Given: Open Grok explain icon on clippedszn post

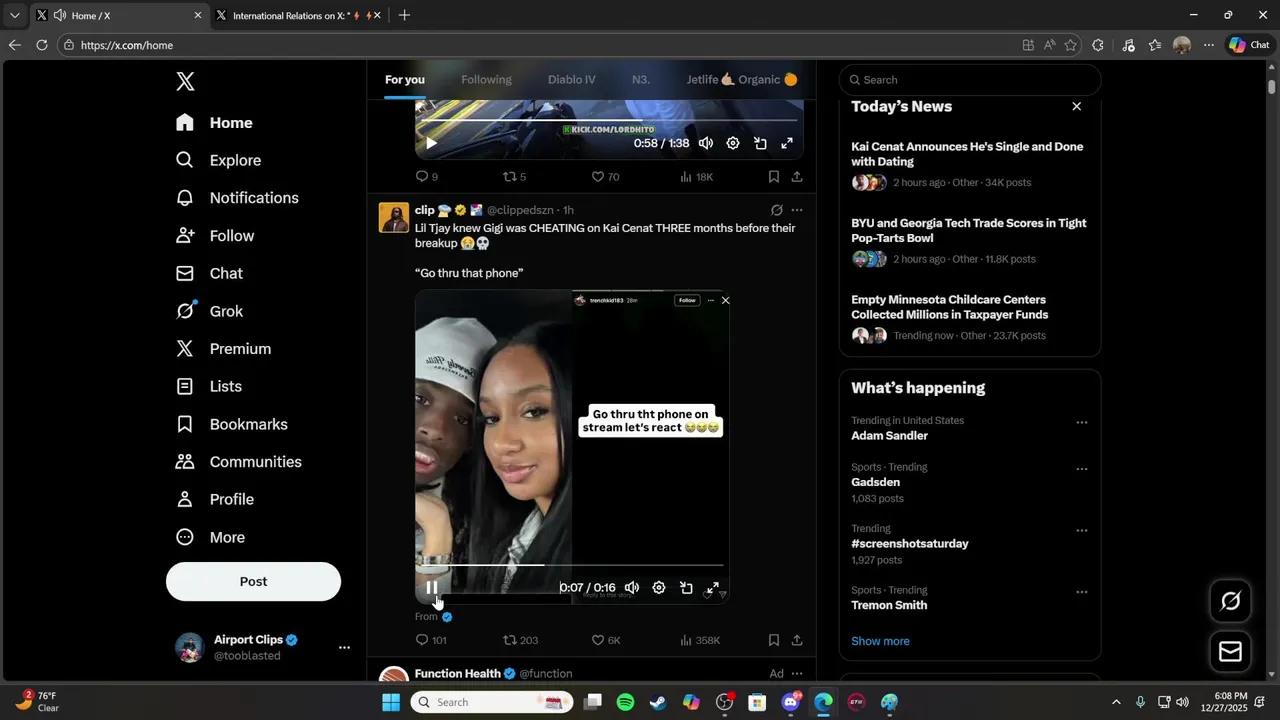Looking at the screenshot, I should click(776, 210).
